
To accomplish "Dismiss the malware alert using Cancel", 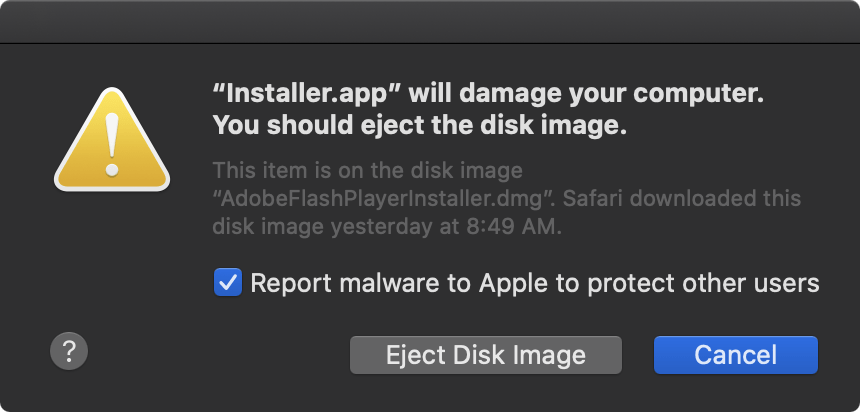I will [x=735, y=354].
